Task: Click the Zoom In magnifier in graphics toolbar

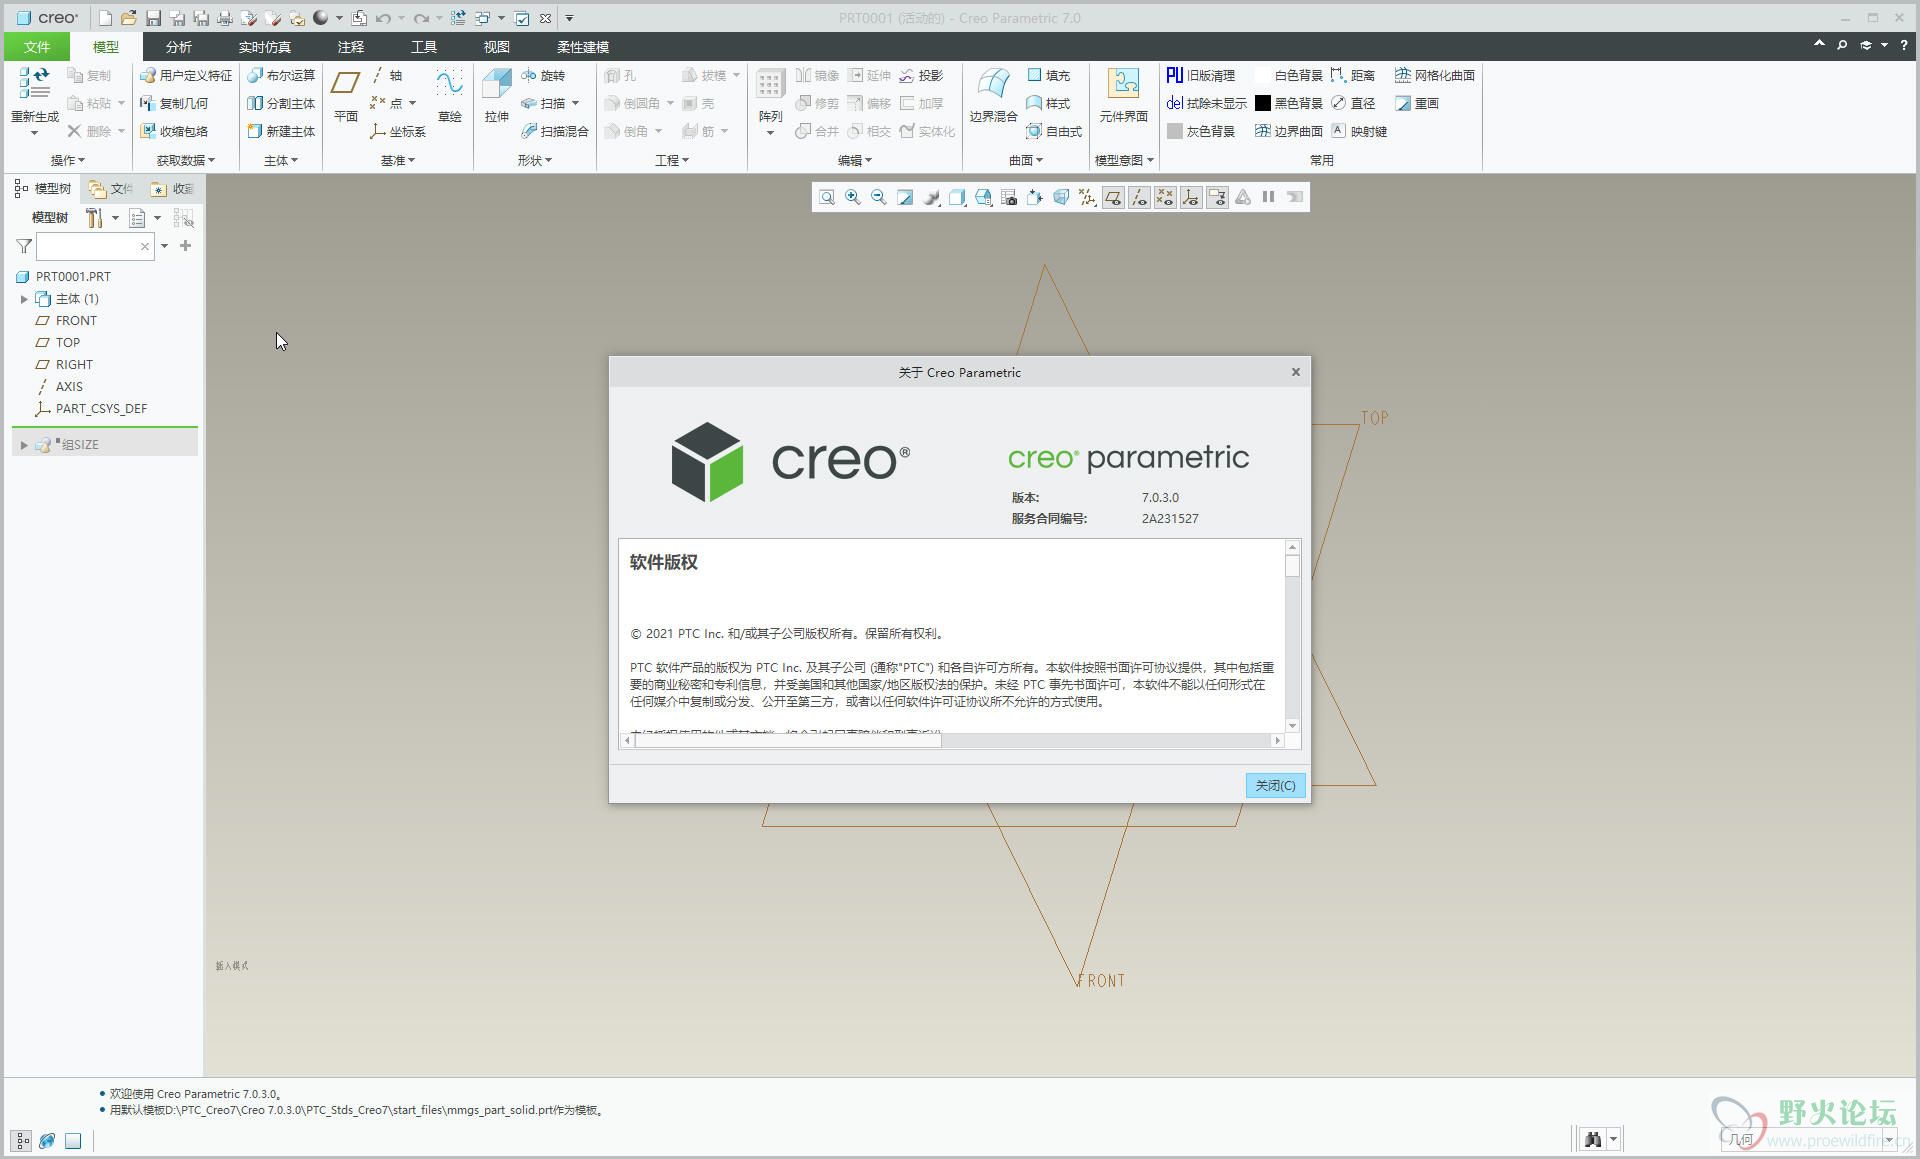Action: (853, 197)
